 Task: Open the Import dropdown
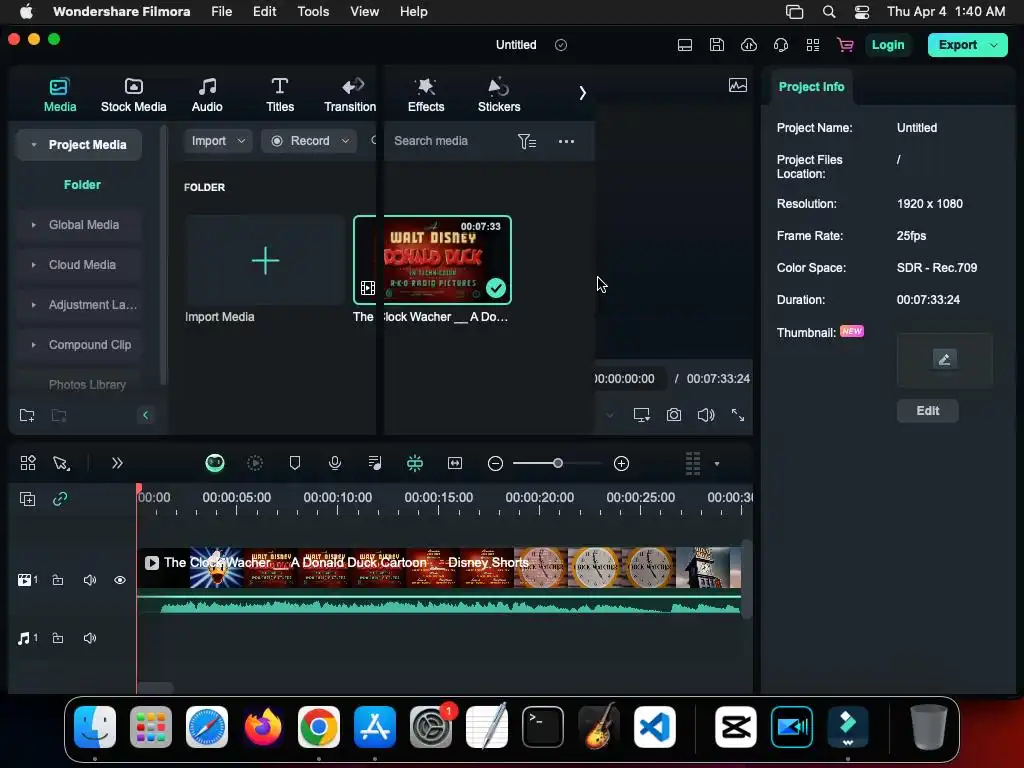tap(217, 141)
